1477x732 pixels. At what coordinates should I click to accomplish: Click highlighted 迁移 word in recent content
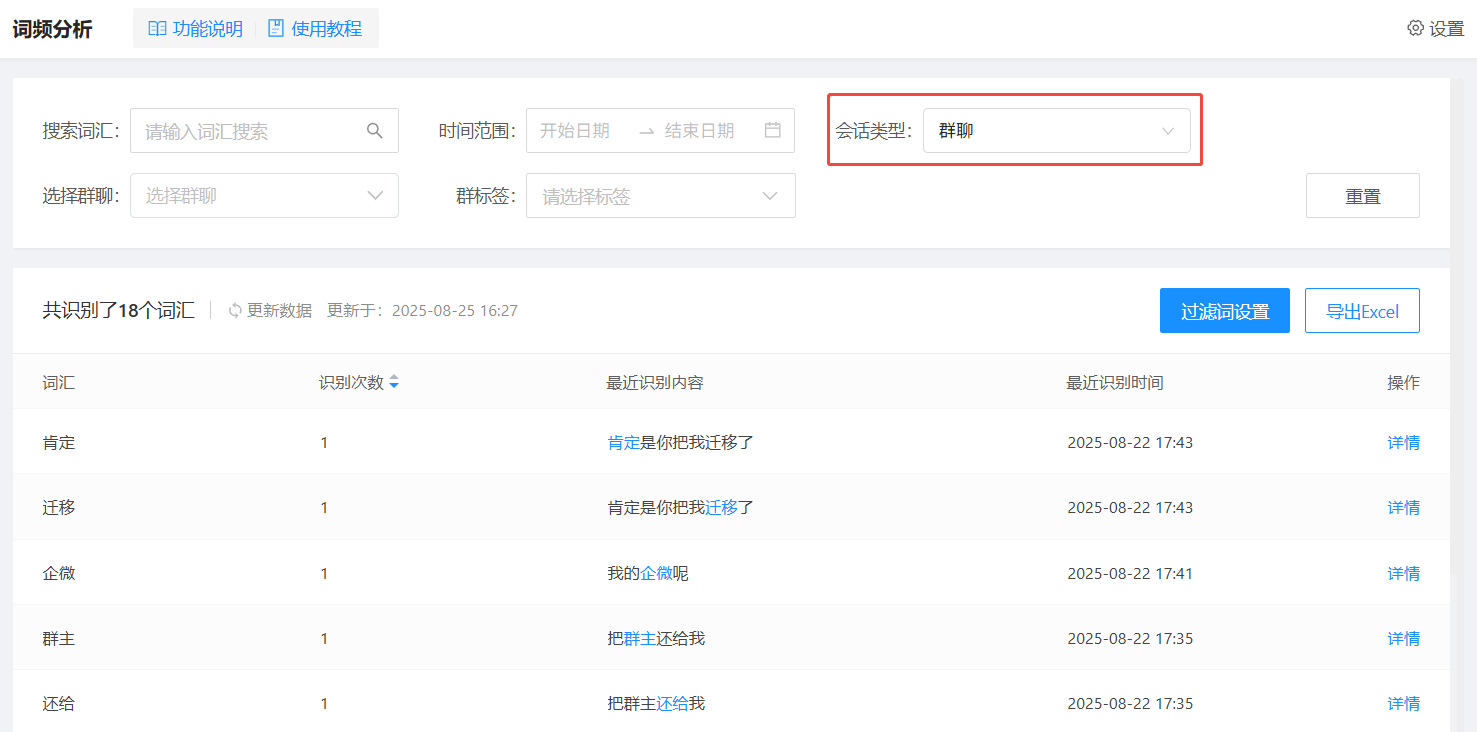click(x=721, y=508)
